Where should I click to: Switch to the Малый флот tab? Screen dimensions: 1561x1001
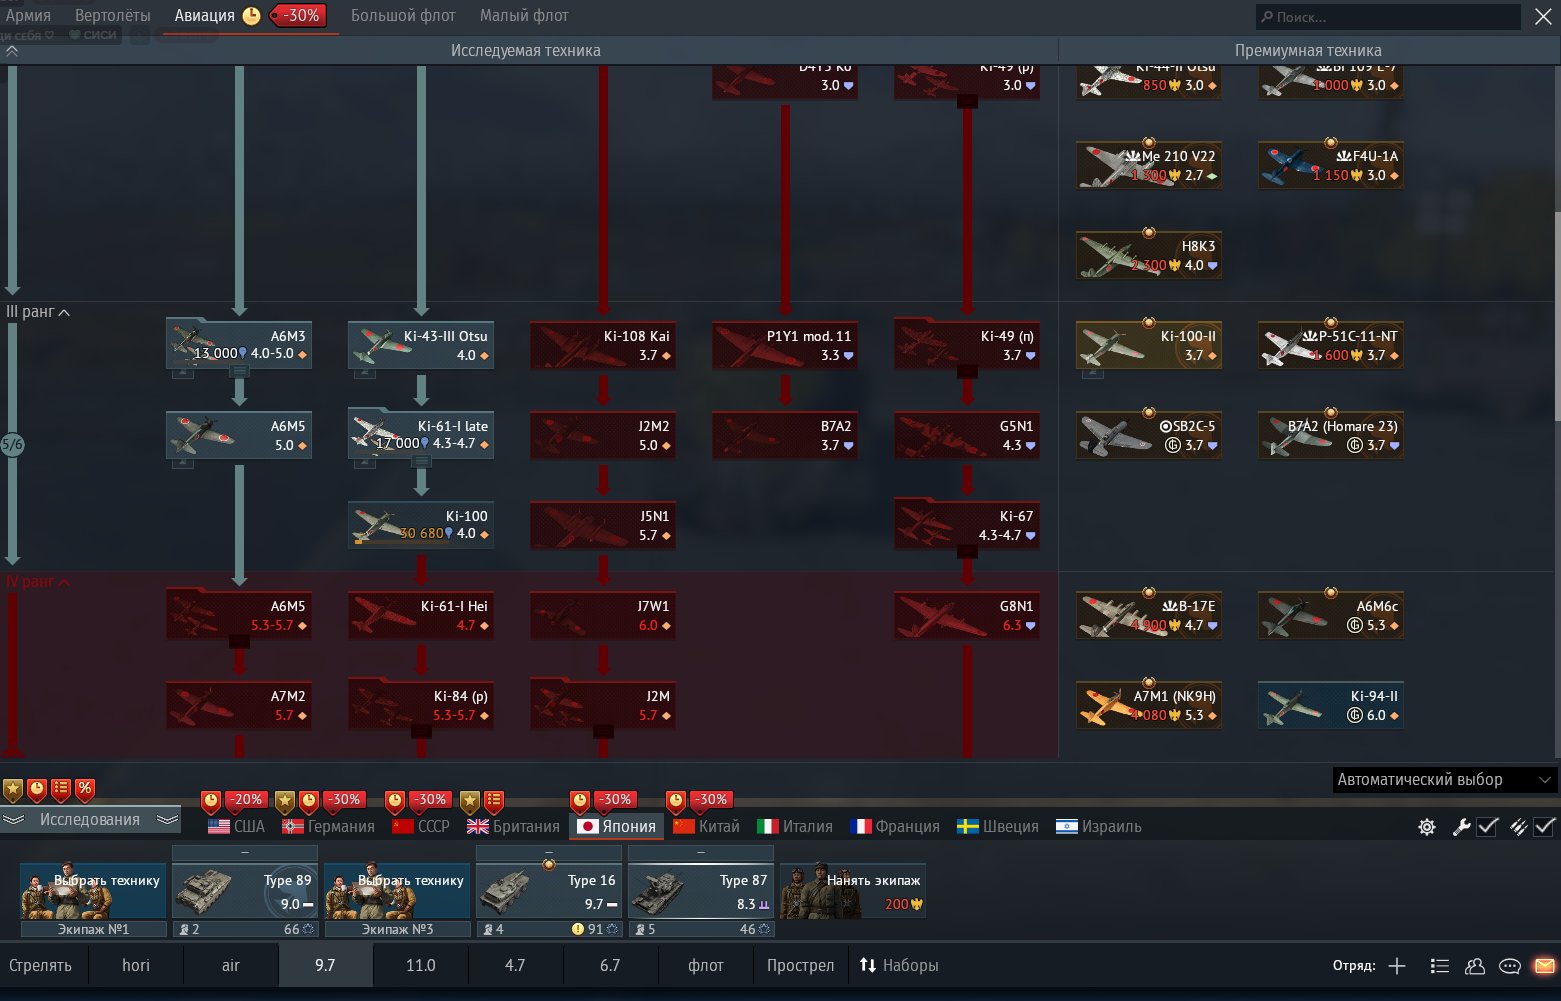tap(524, 16)
